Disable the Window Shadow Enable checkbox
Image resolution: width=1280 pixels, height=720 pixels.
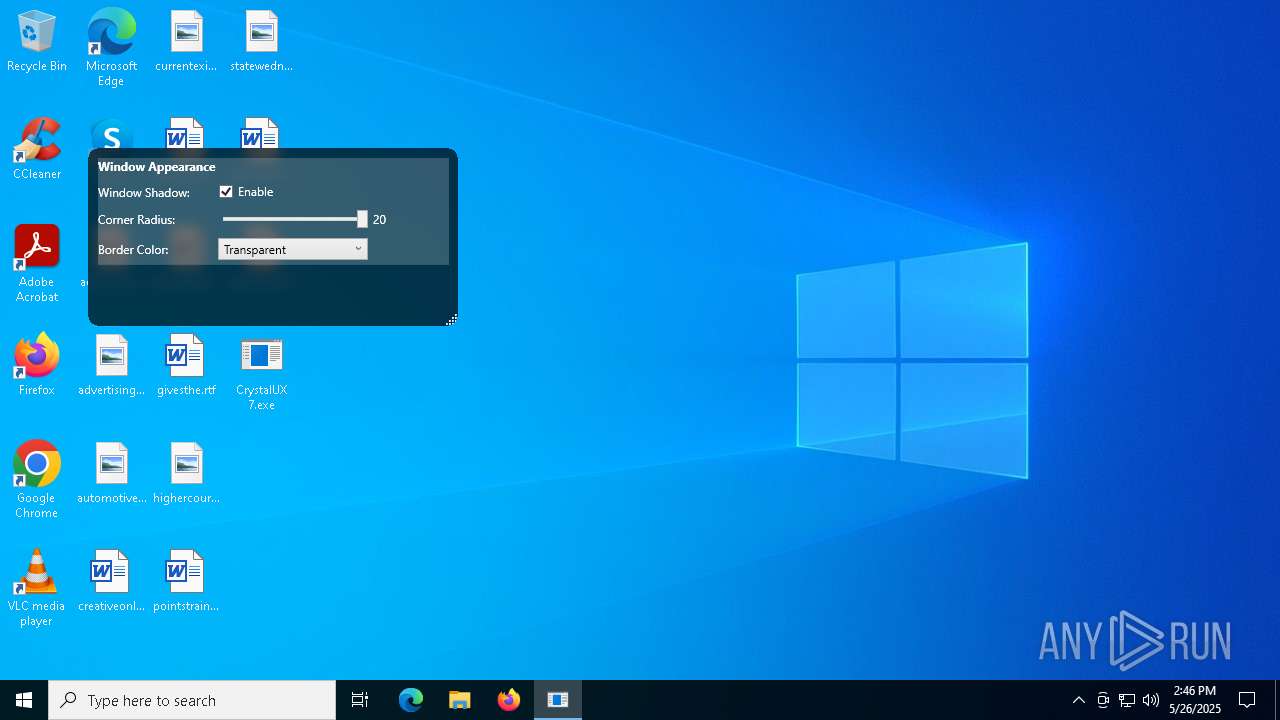point(226,192)
